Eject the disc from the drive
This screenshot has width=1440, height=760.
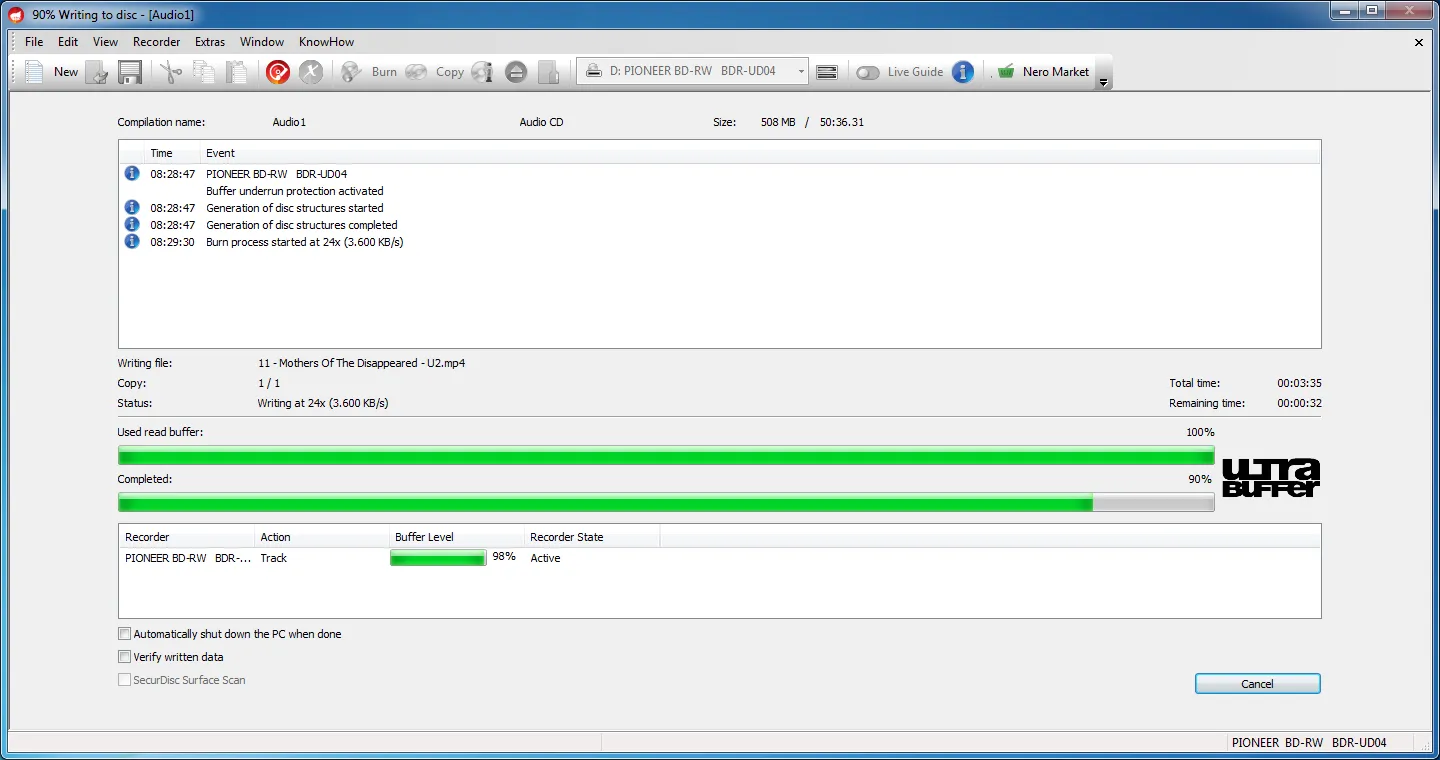516,72
